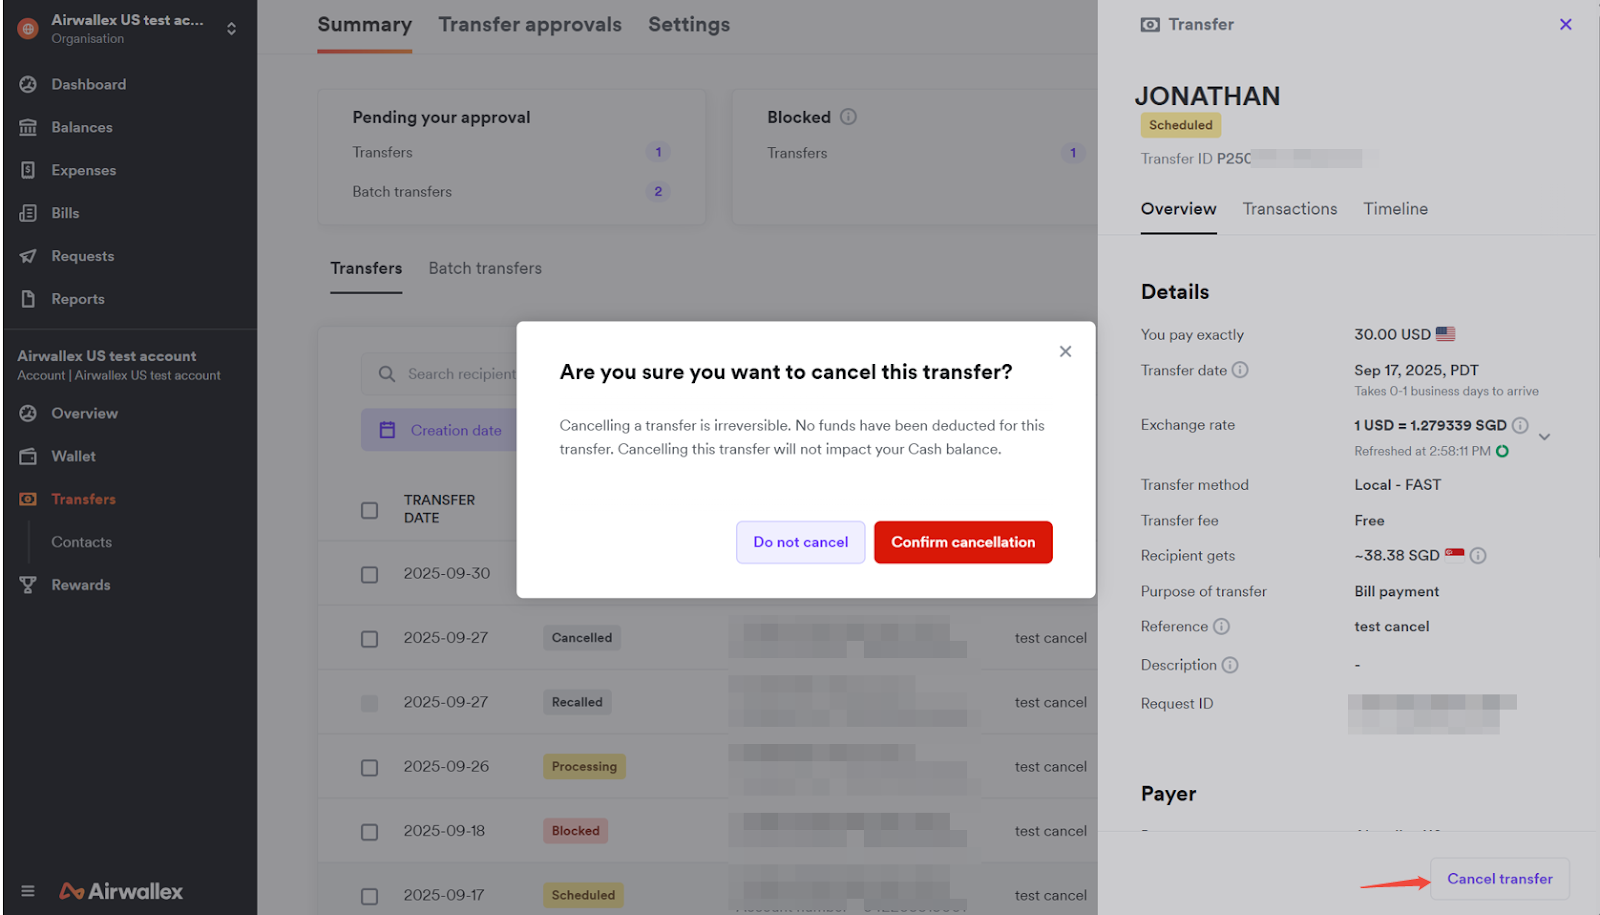Expand the organisation account switcher
Screen dimensions: 1600x915
231,29
